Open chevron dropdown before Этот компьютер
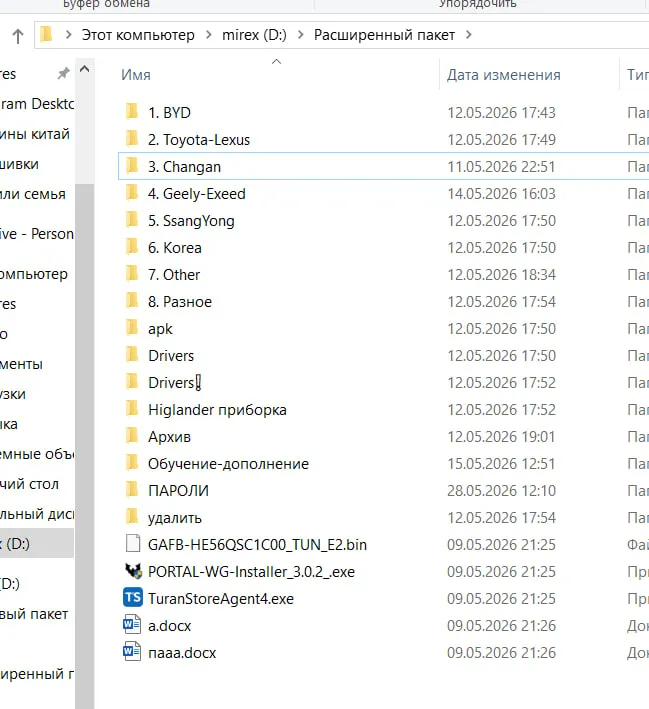This screenshot has height=709, width=649. click(68, 35)
